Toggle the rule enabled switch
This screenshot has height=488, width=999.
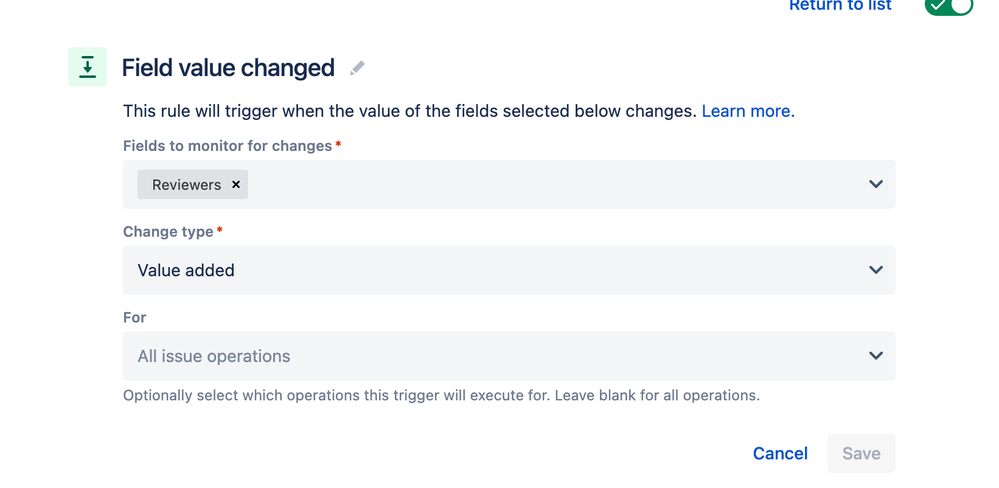[949, 5]
